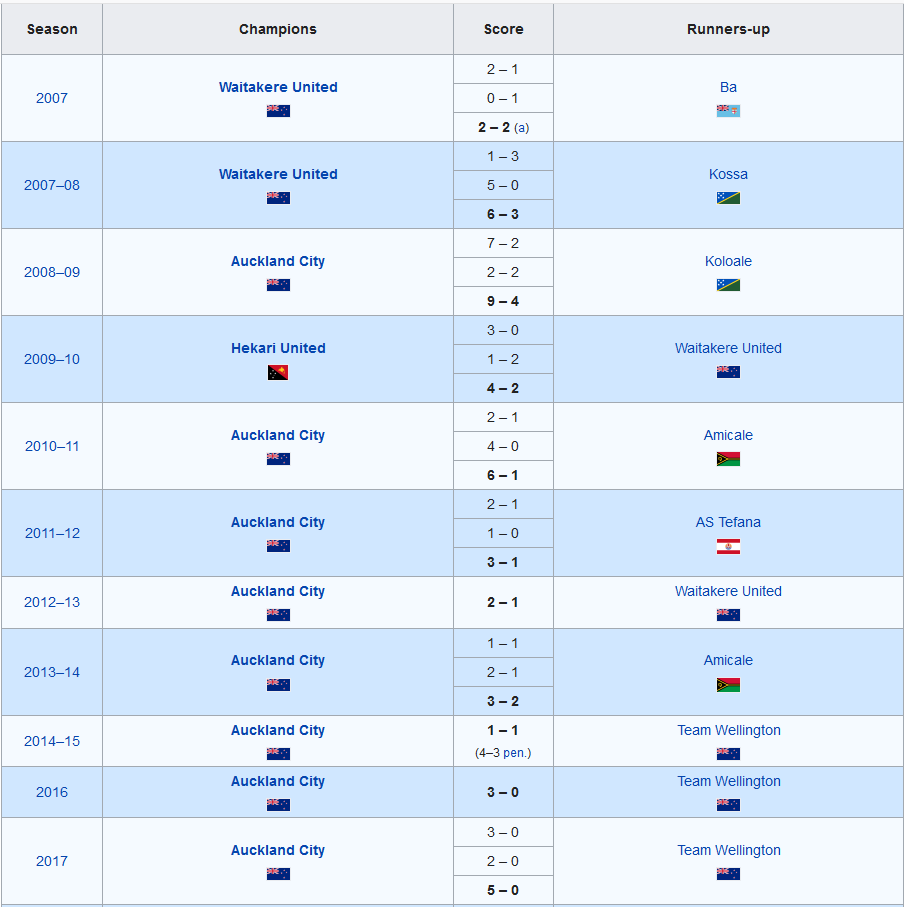Open the 2014–15 season link
The width and height of the screenshot is (904, 907).
tap(52, 741)
